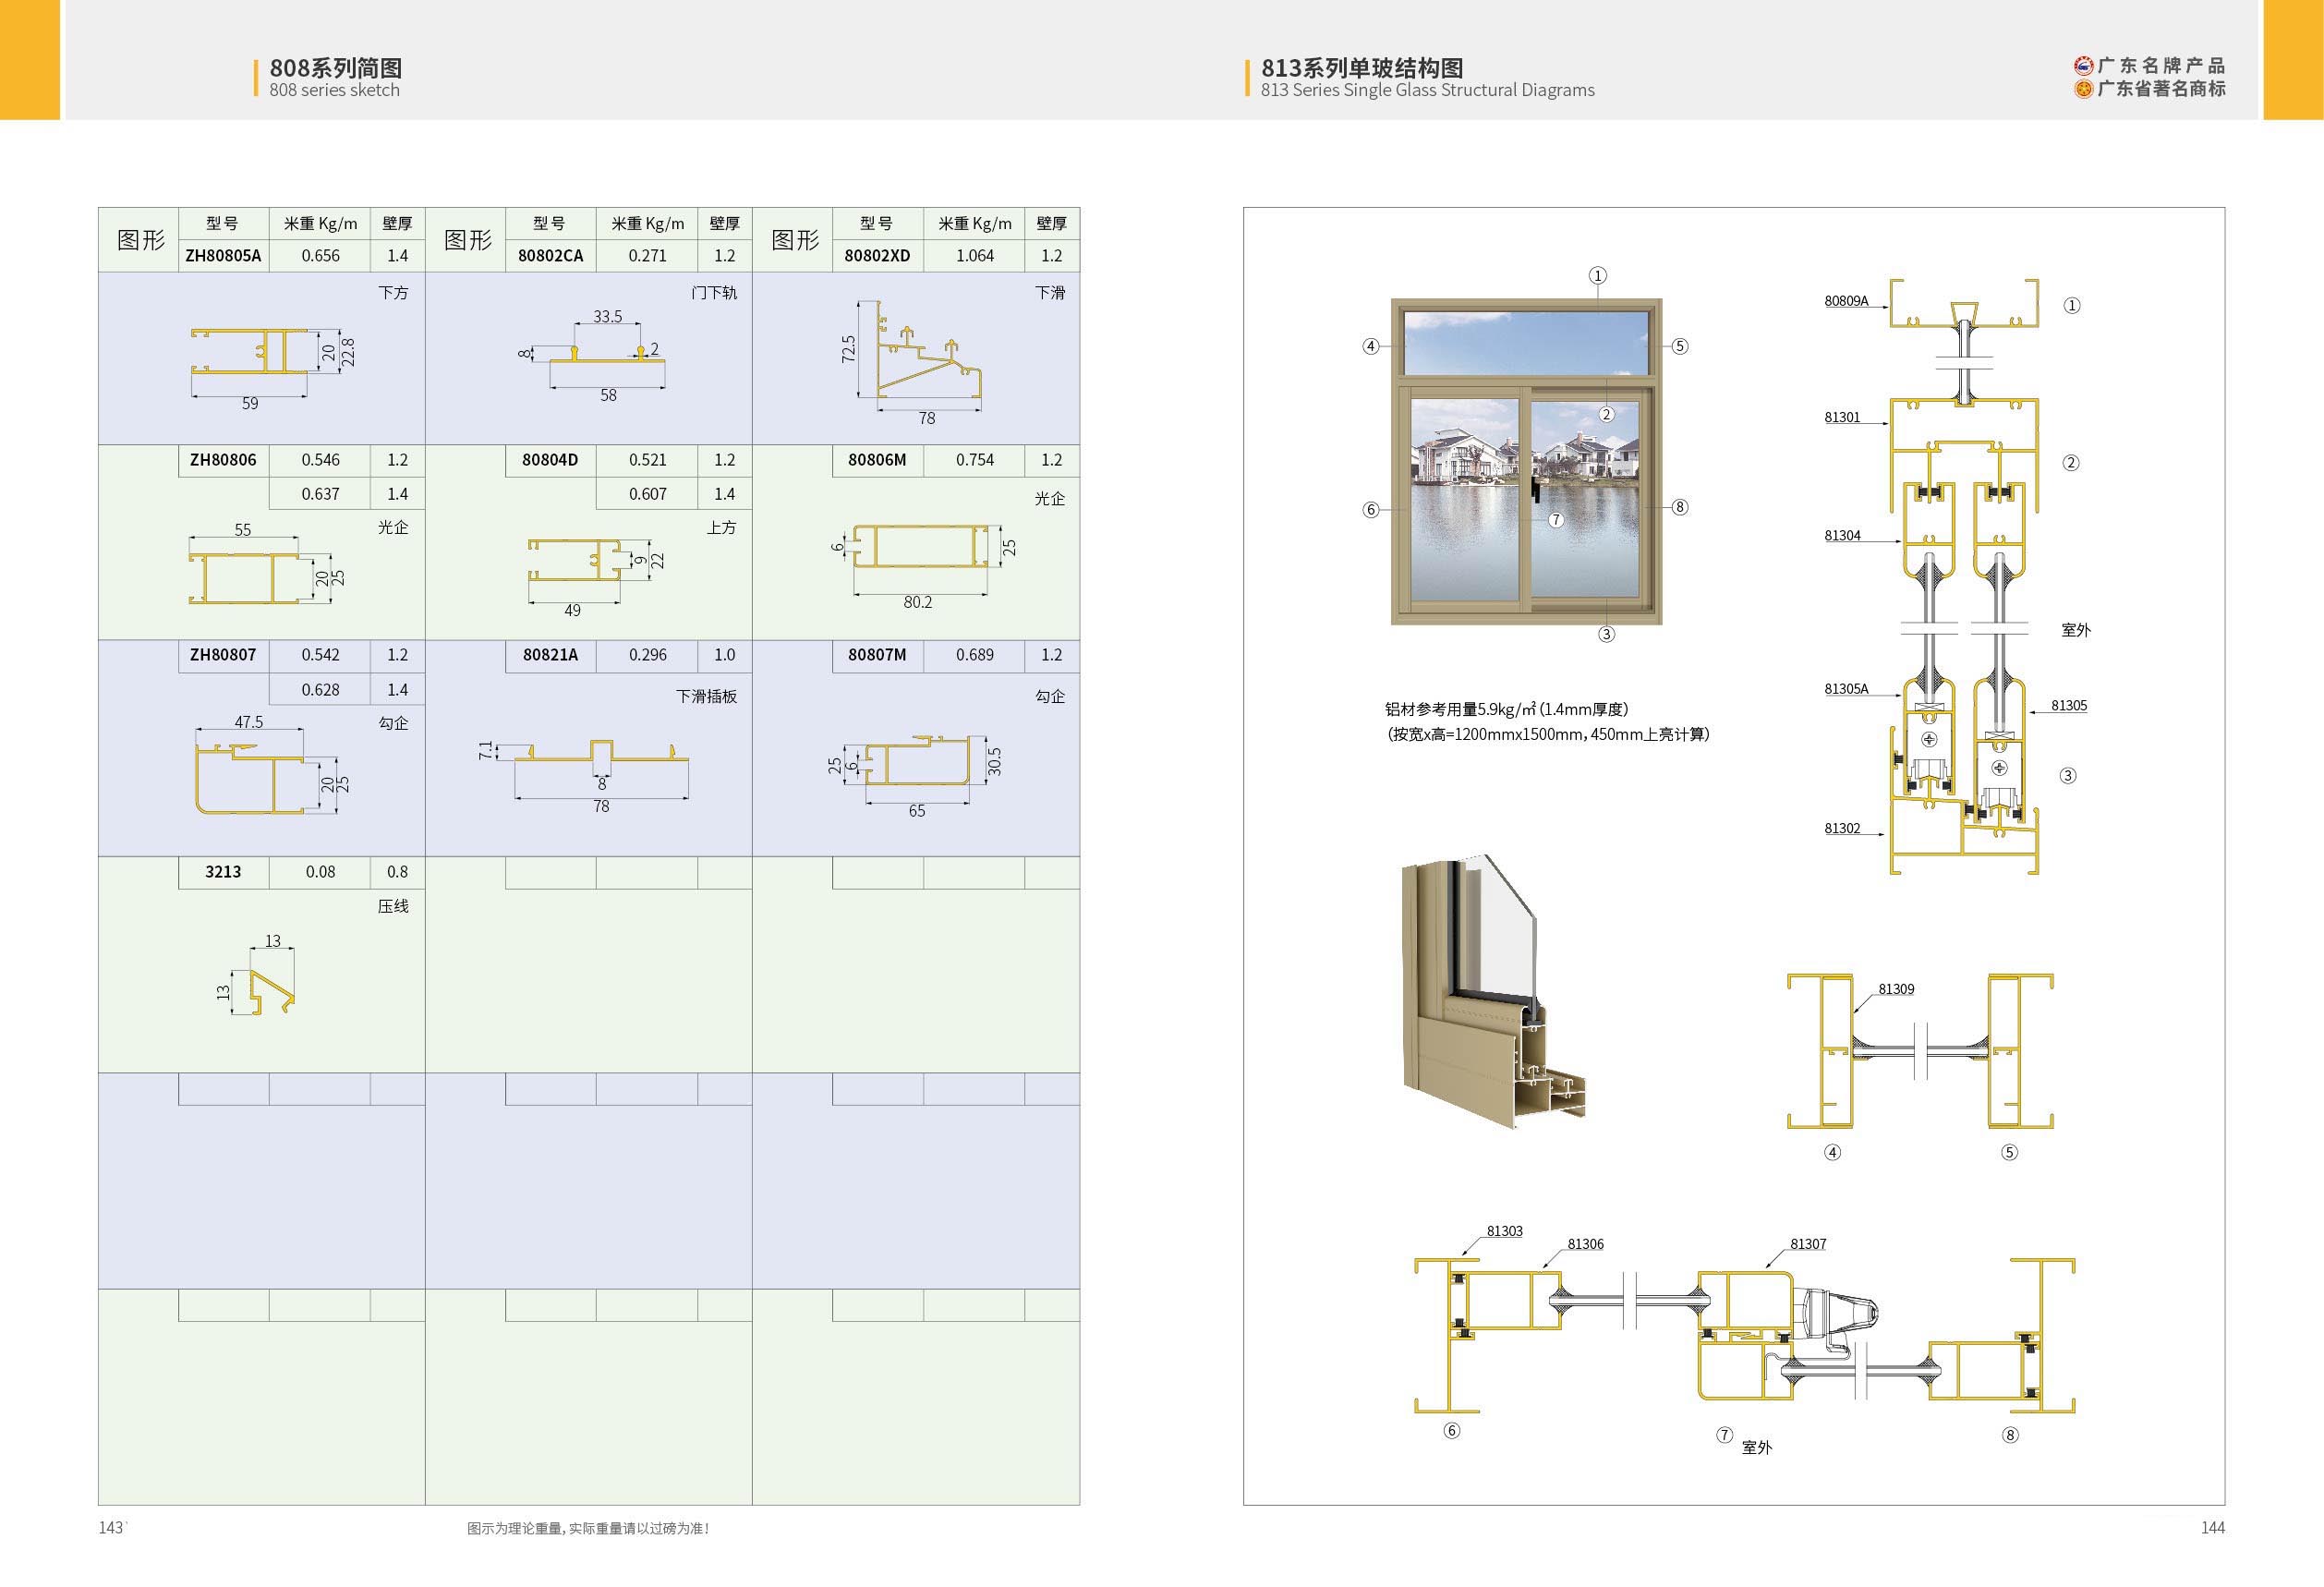
Task: Click the weight value 0.637
Action: (320, 494)
